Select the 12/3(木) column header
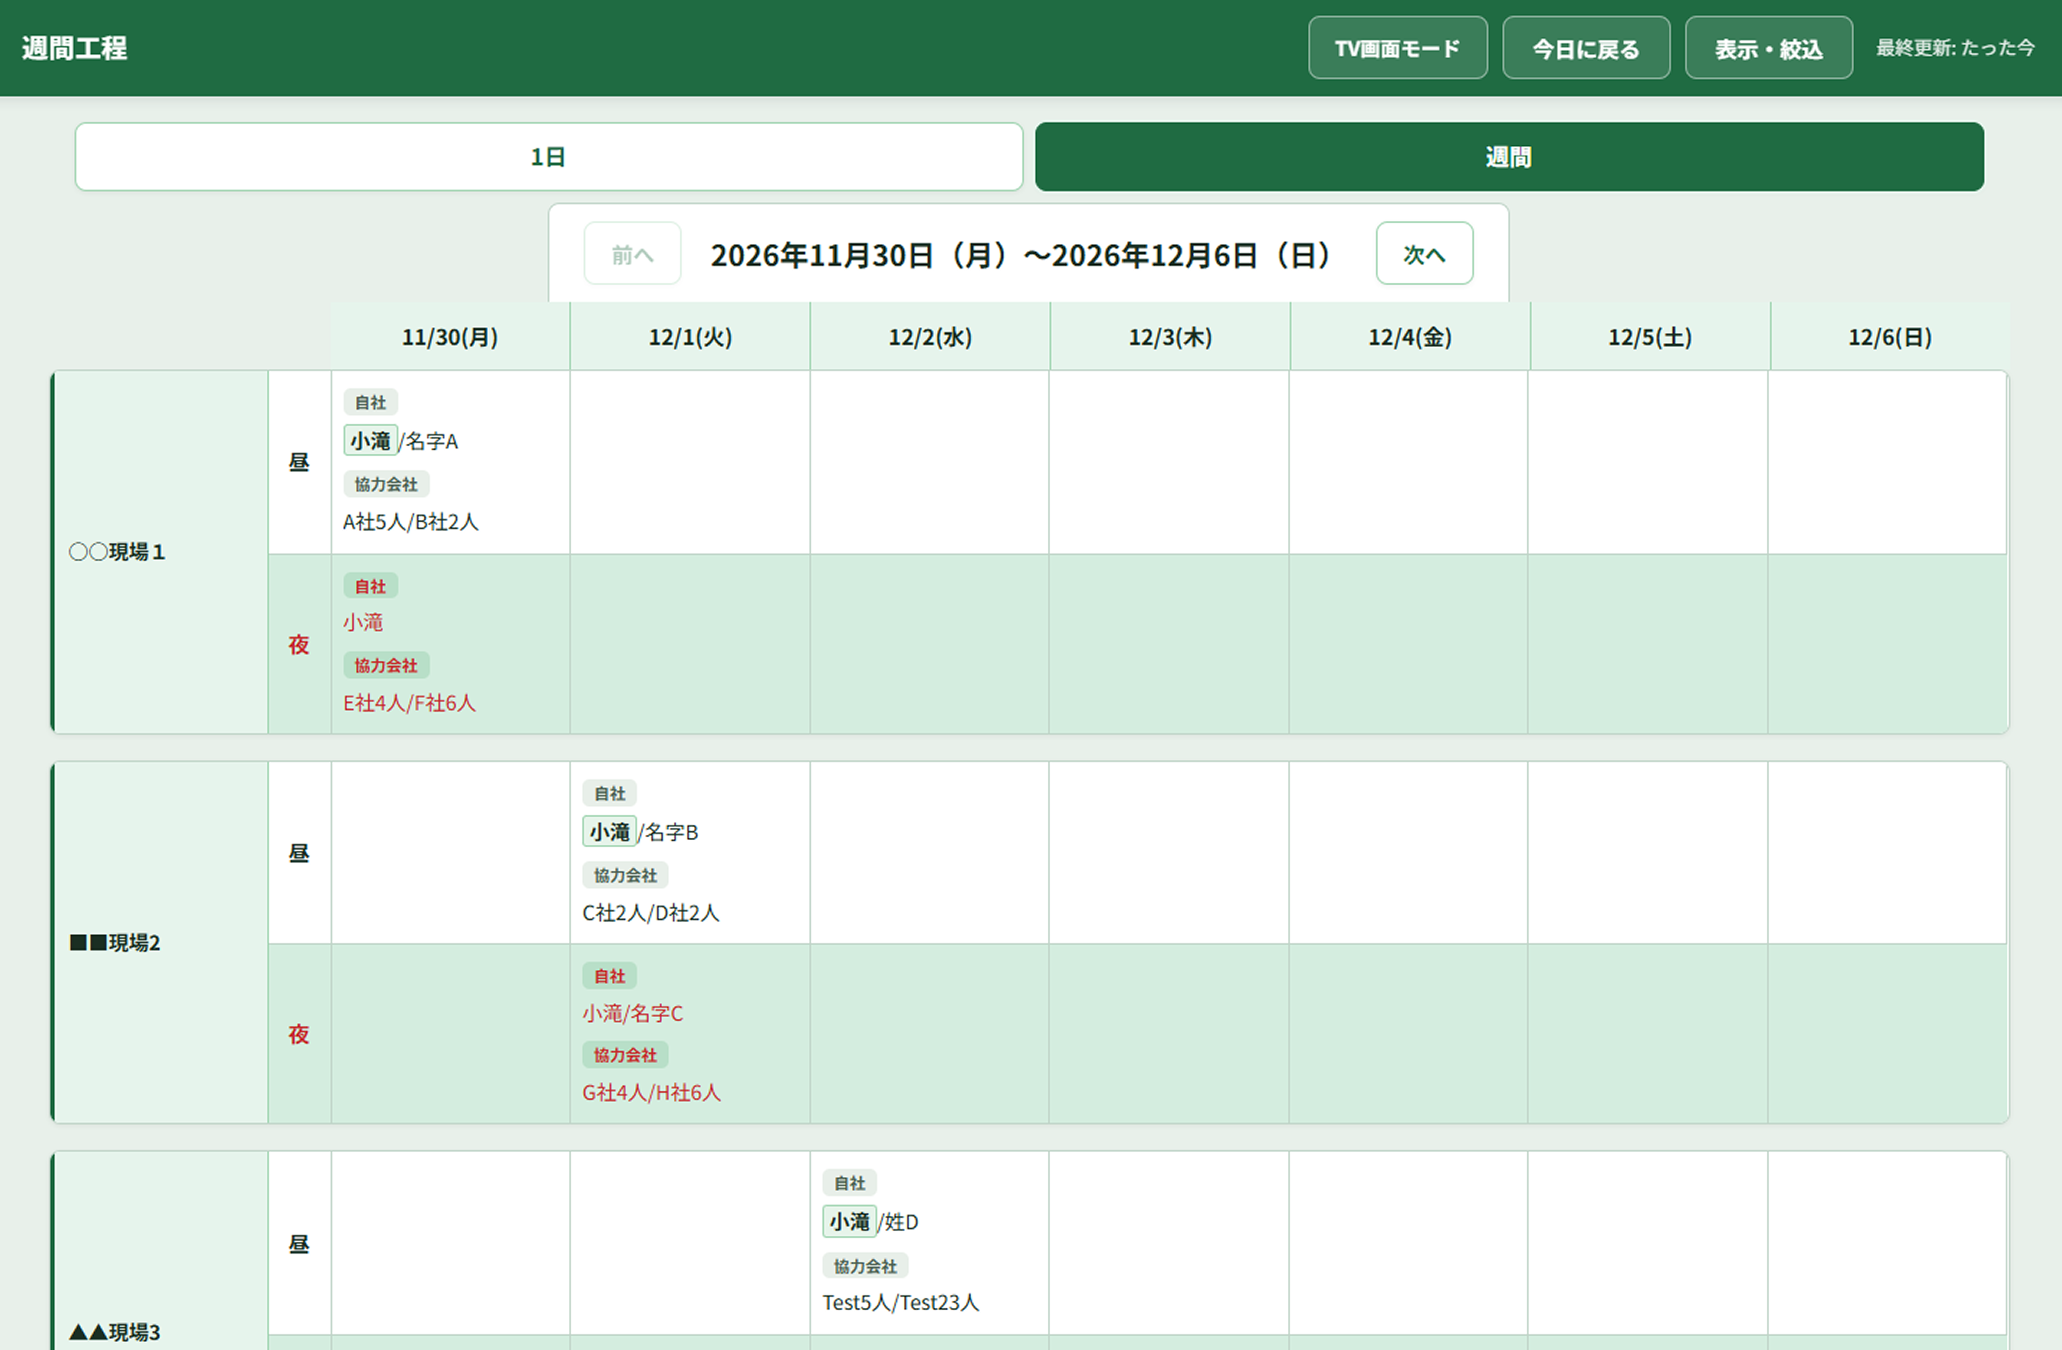2062x1350 pixels. point(1170,337)
